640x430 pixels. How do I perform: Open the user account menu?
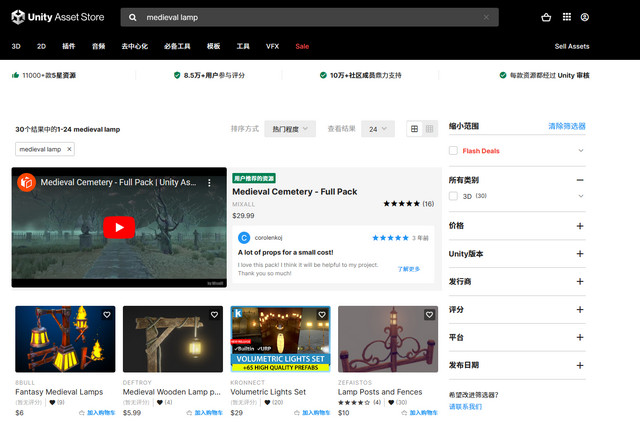coord(585,17)
